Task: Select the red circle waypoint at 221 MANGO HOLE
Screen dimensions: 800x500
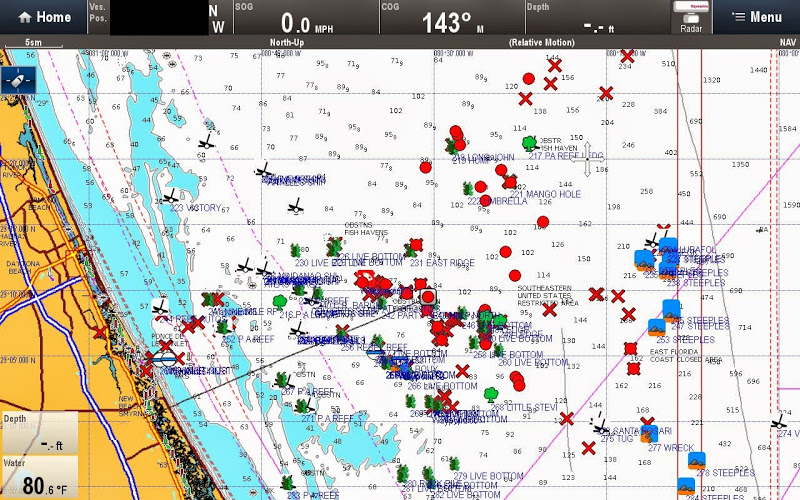Action: coord(509,182)
